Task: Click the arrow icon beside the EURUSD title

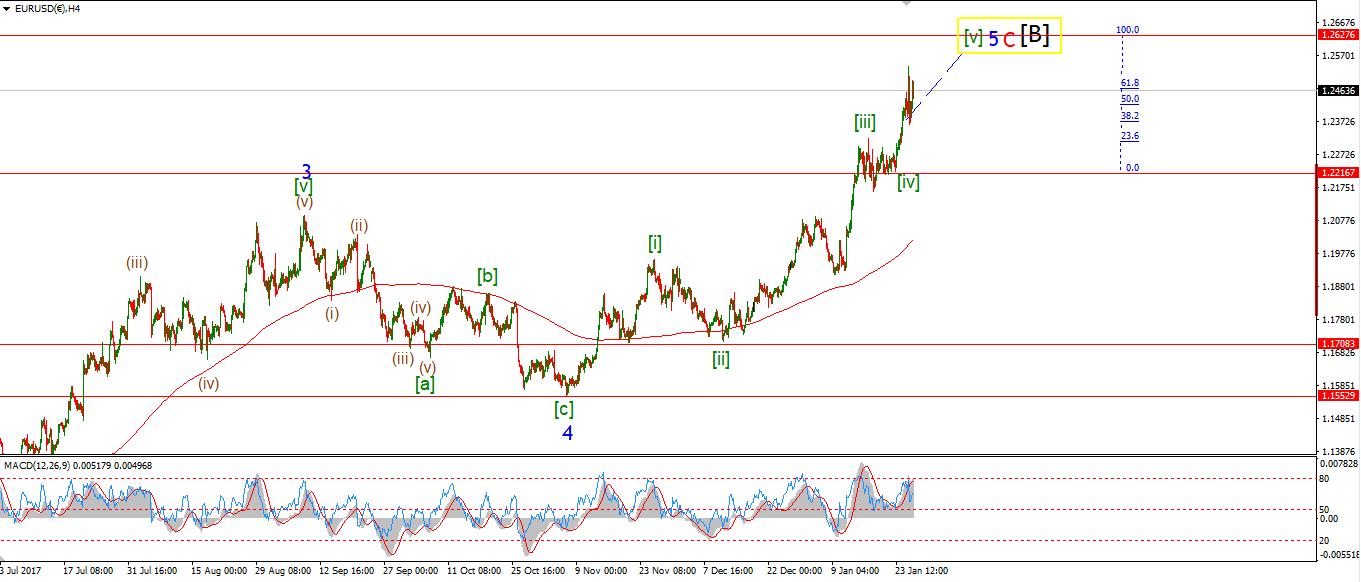Action: pyautogui.click(x=6, y=8)
